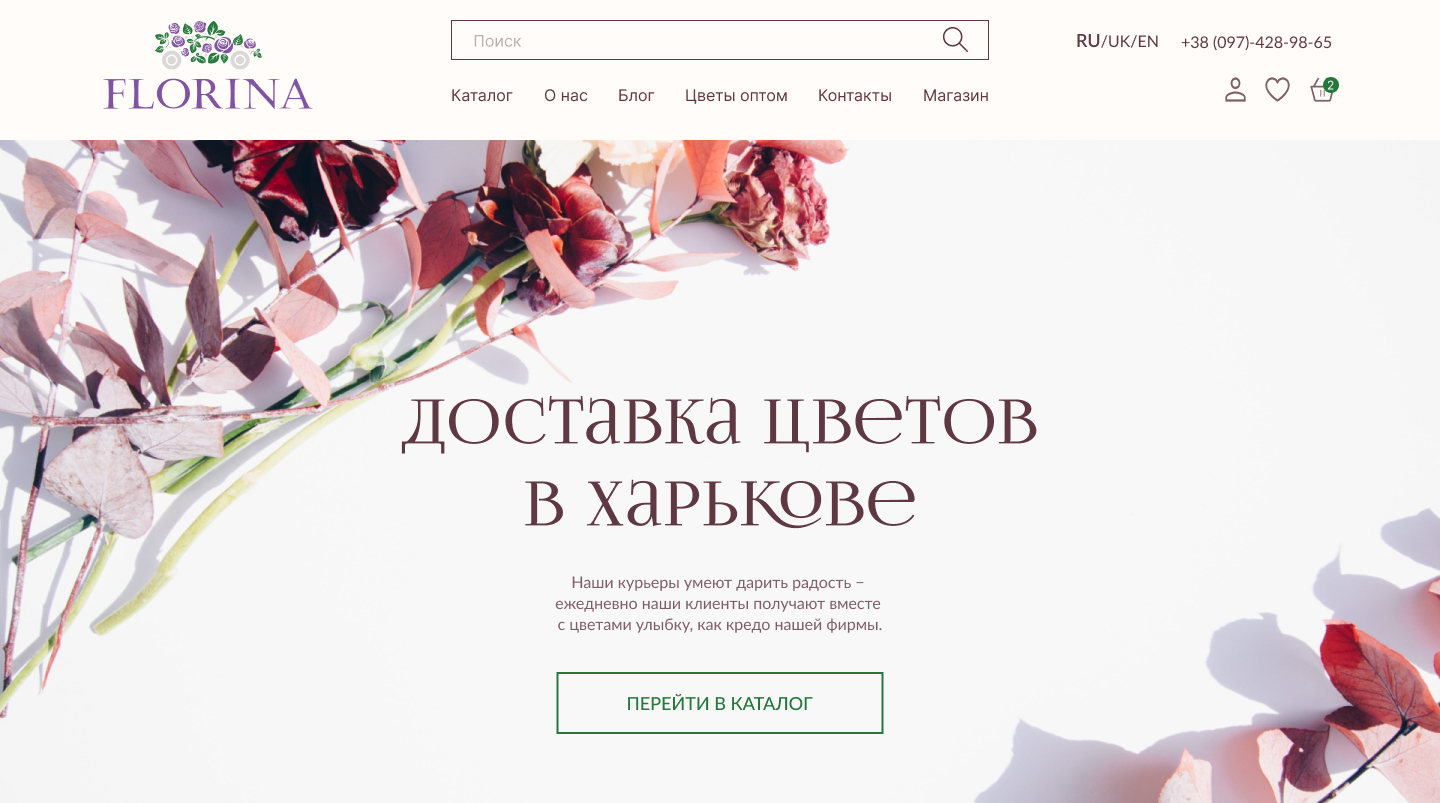1440x803 pixels.
Task: Click the FLORINA wordmark text
Action: pyautogui.click(x=208, y=93)
